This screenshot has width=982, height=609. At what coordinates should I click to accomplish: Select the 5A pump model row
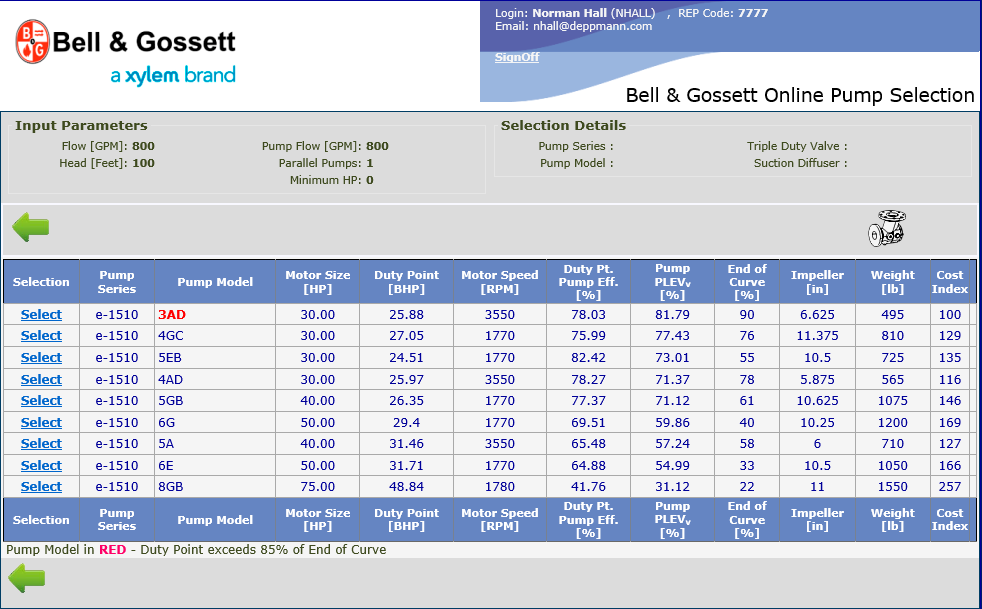coord(41,444)
